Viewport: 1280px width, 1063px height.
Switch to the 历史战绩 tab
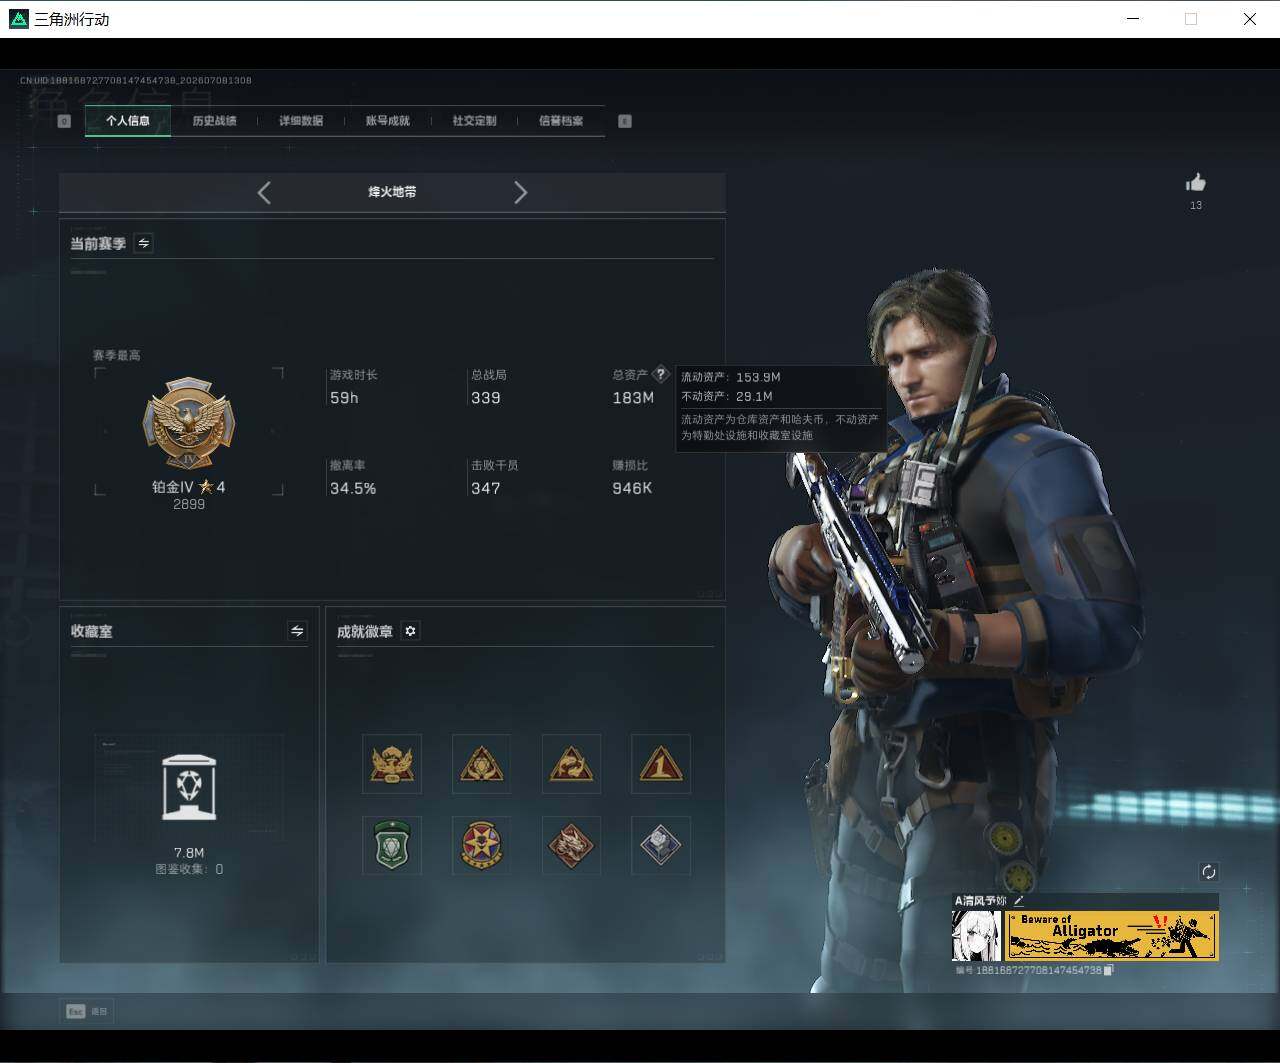coord(214,121)
